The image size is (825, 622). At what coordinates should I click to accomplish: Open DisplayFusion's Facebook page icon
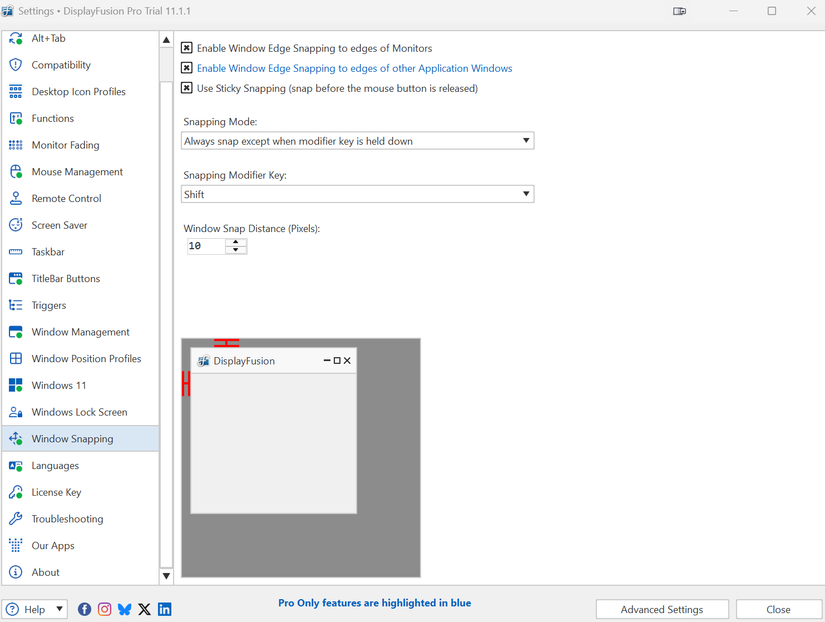click(x=84, y=609)
